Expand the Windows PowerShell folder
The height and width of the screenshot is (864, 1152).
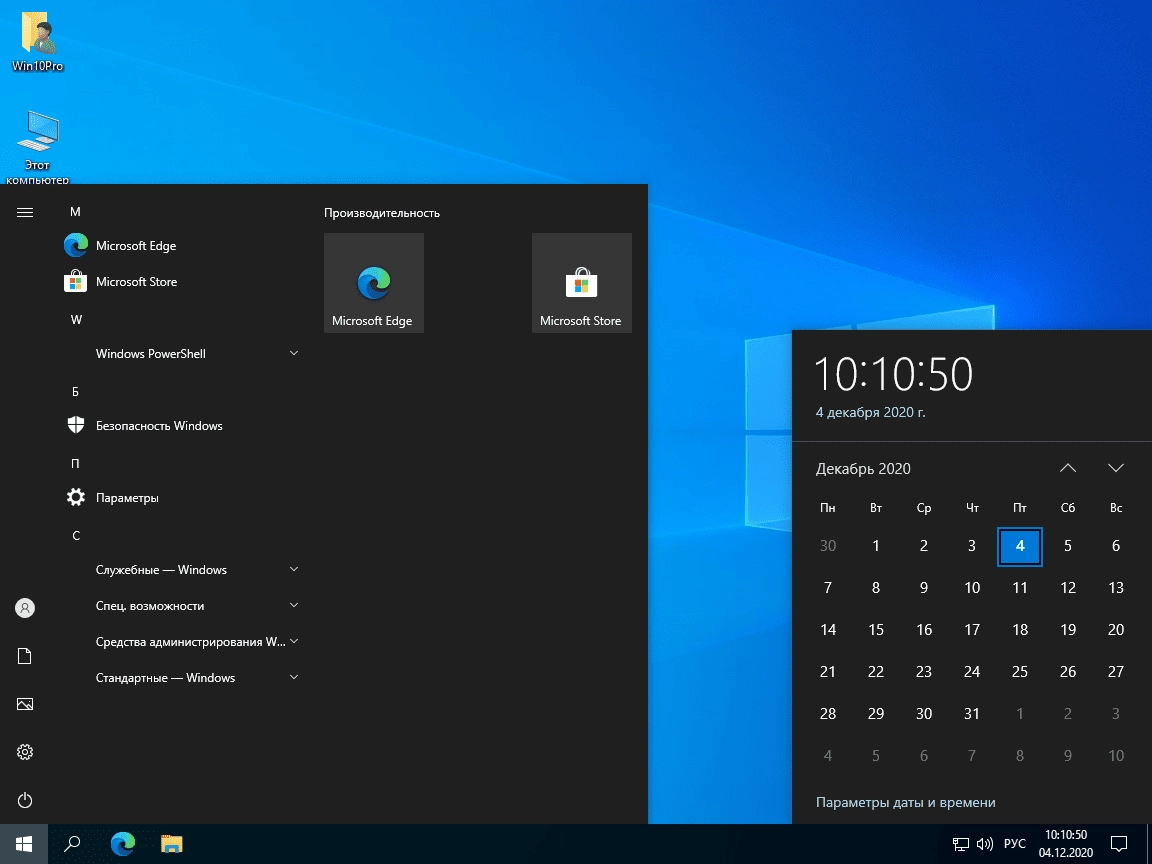tap(181, 353)
